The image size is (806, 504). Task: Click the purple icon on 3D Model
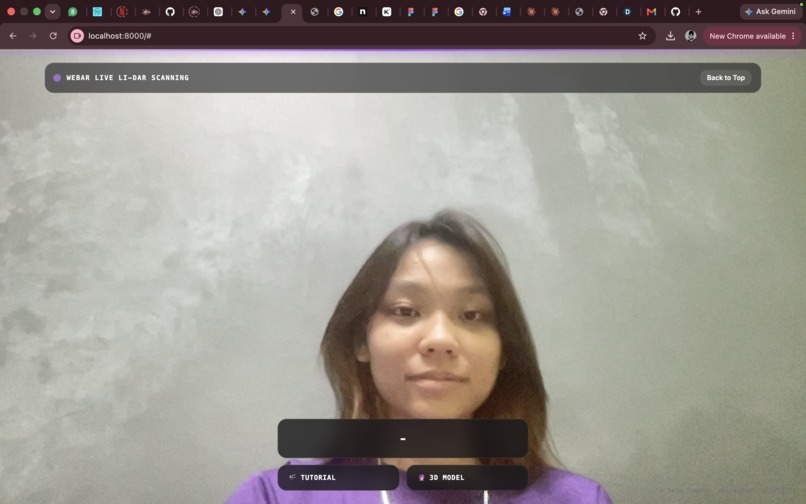point(422,477)
